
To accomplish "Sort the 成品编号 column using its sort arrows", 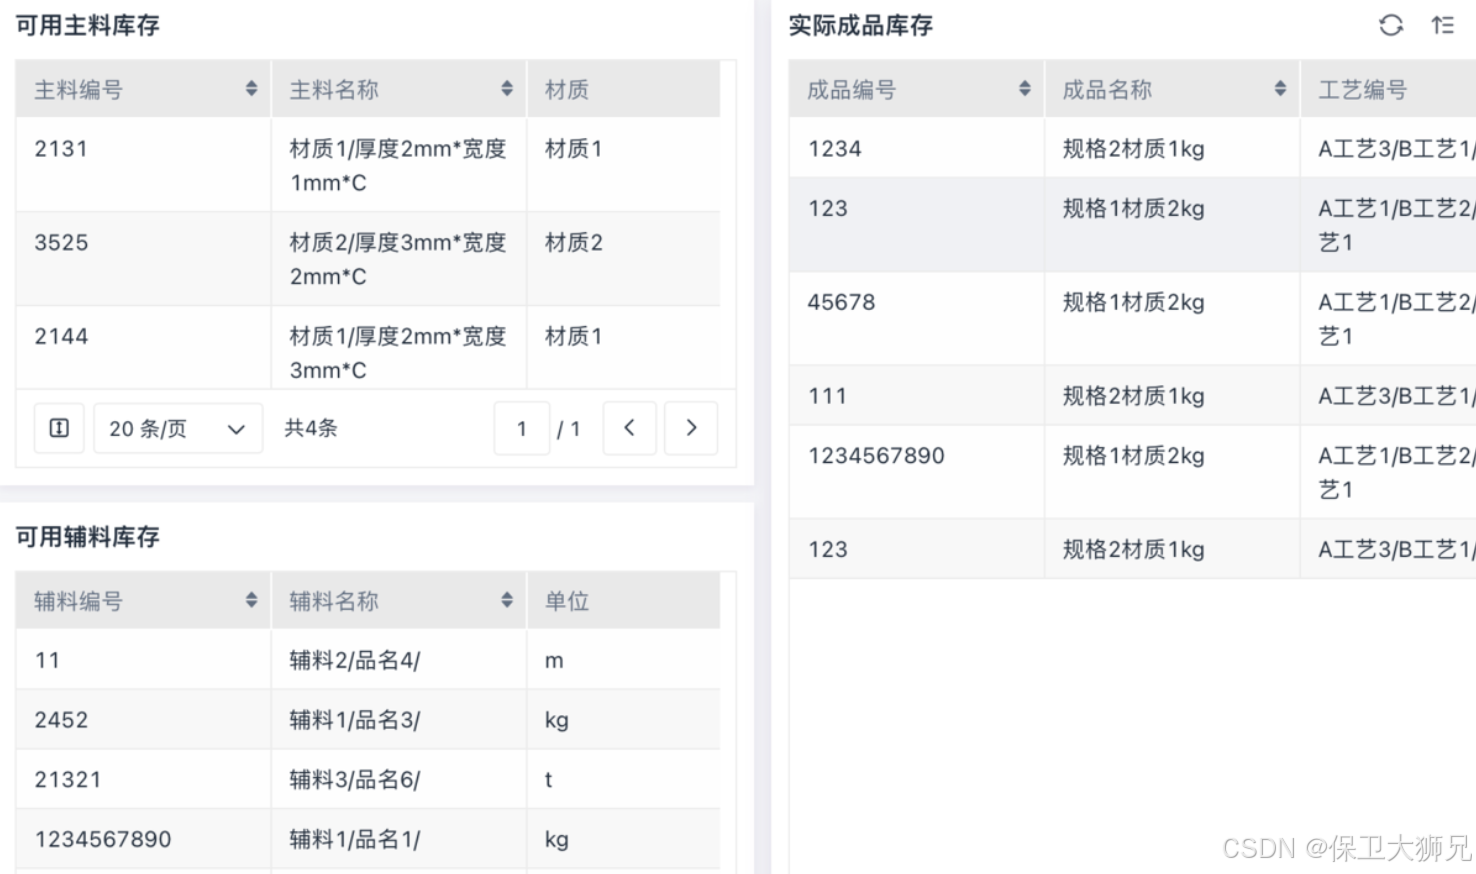I will (1026, 88).
